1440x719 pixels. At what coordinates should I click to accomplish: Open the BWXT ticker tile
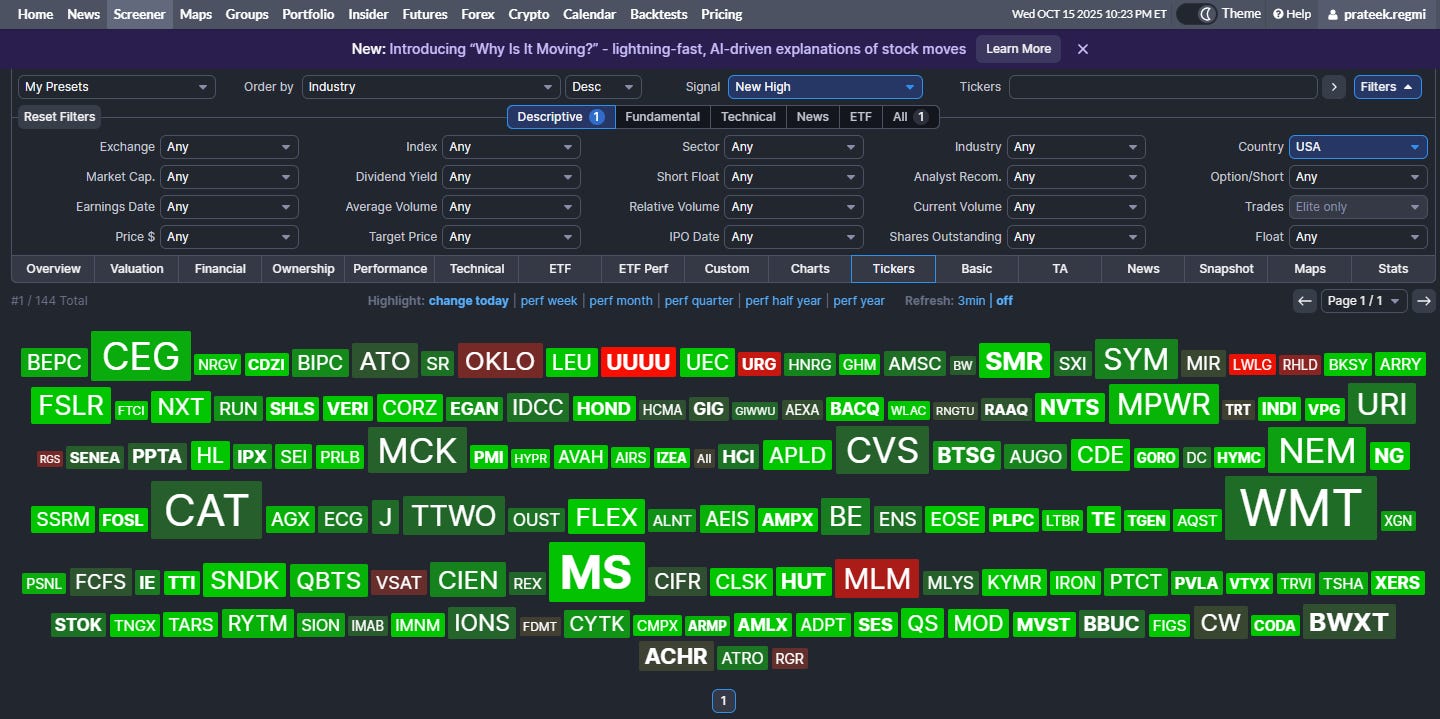1349,623
